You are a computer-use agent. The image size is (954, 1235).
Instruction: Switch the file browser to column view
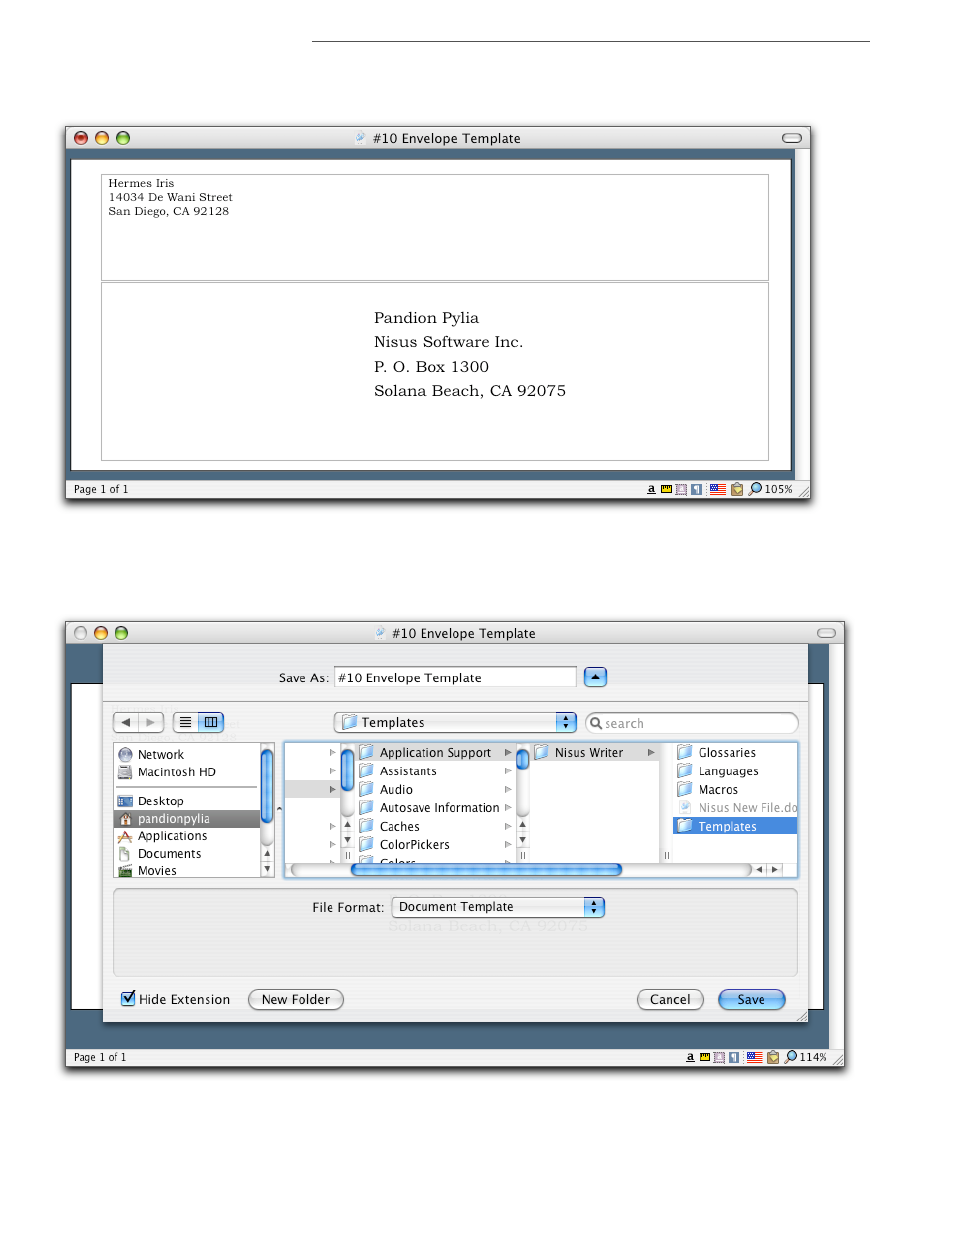tap(211, 722)
